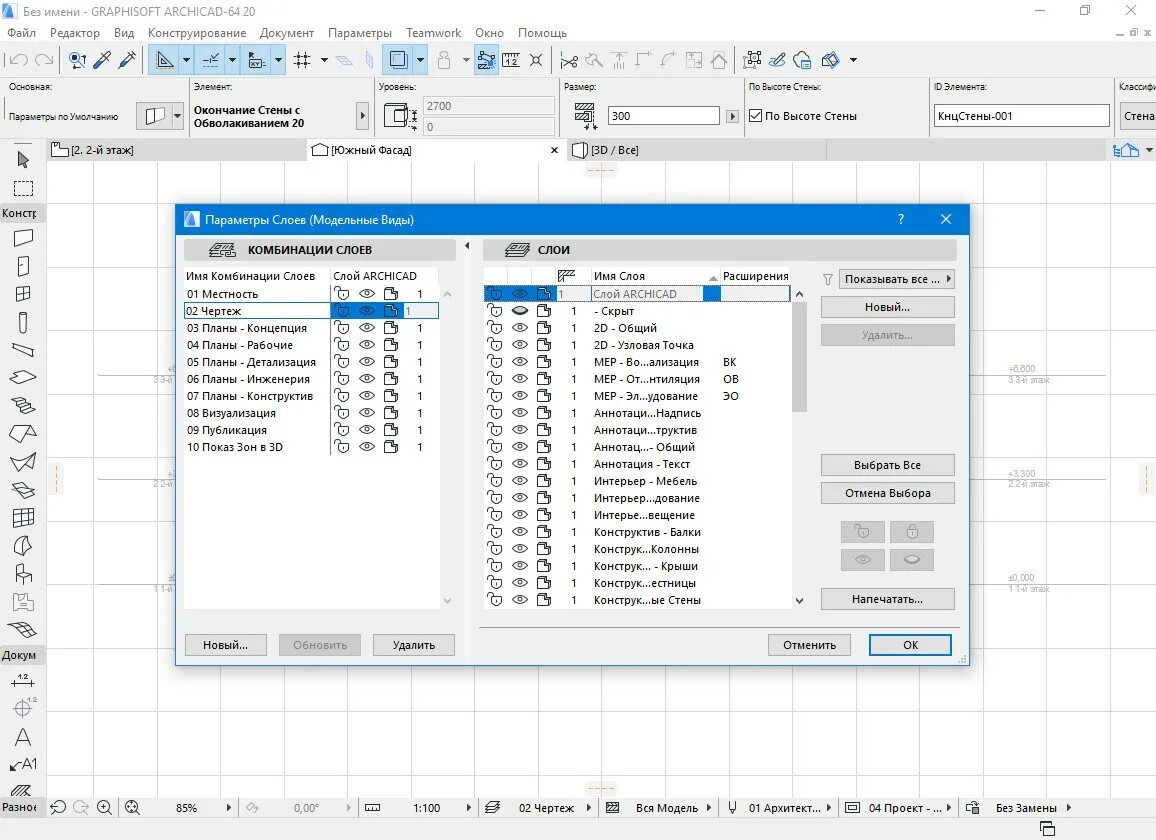Select the Slab tool in toolbox
This screenshot has height=840, width=1156.
[x=23, y=377]
